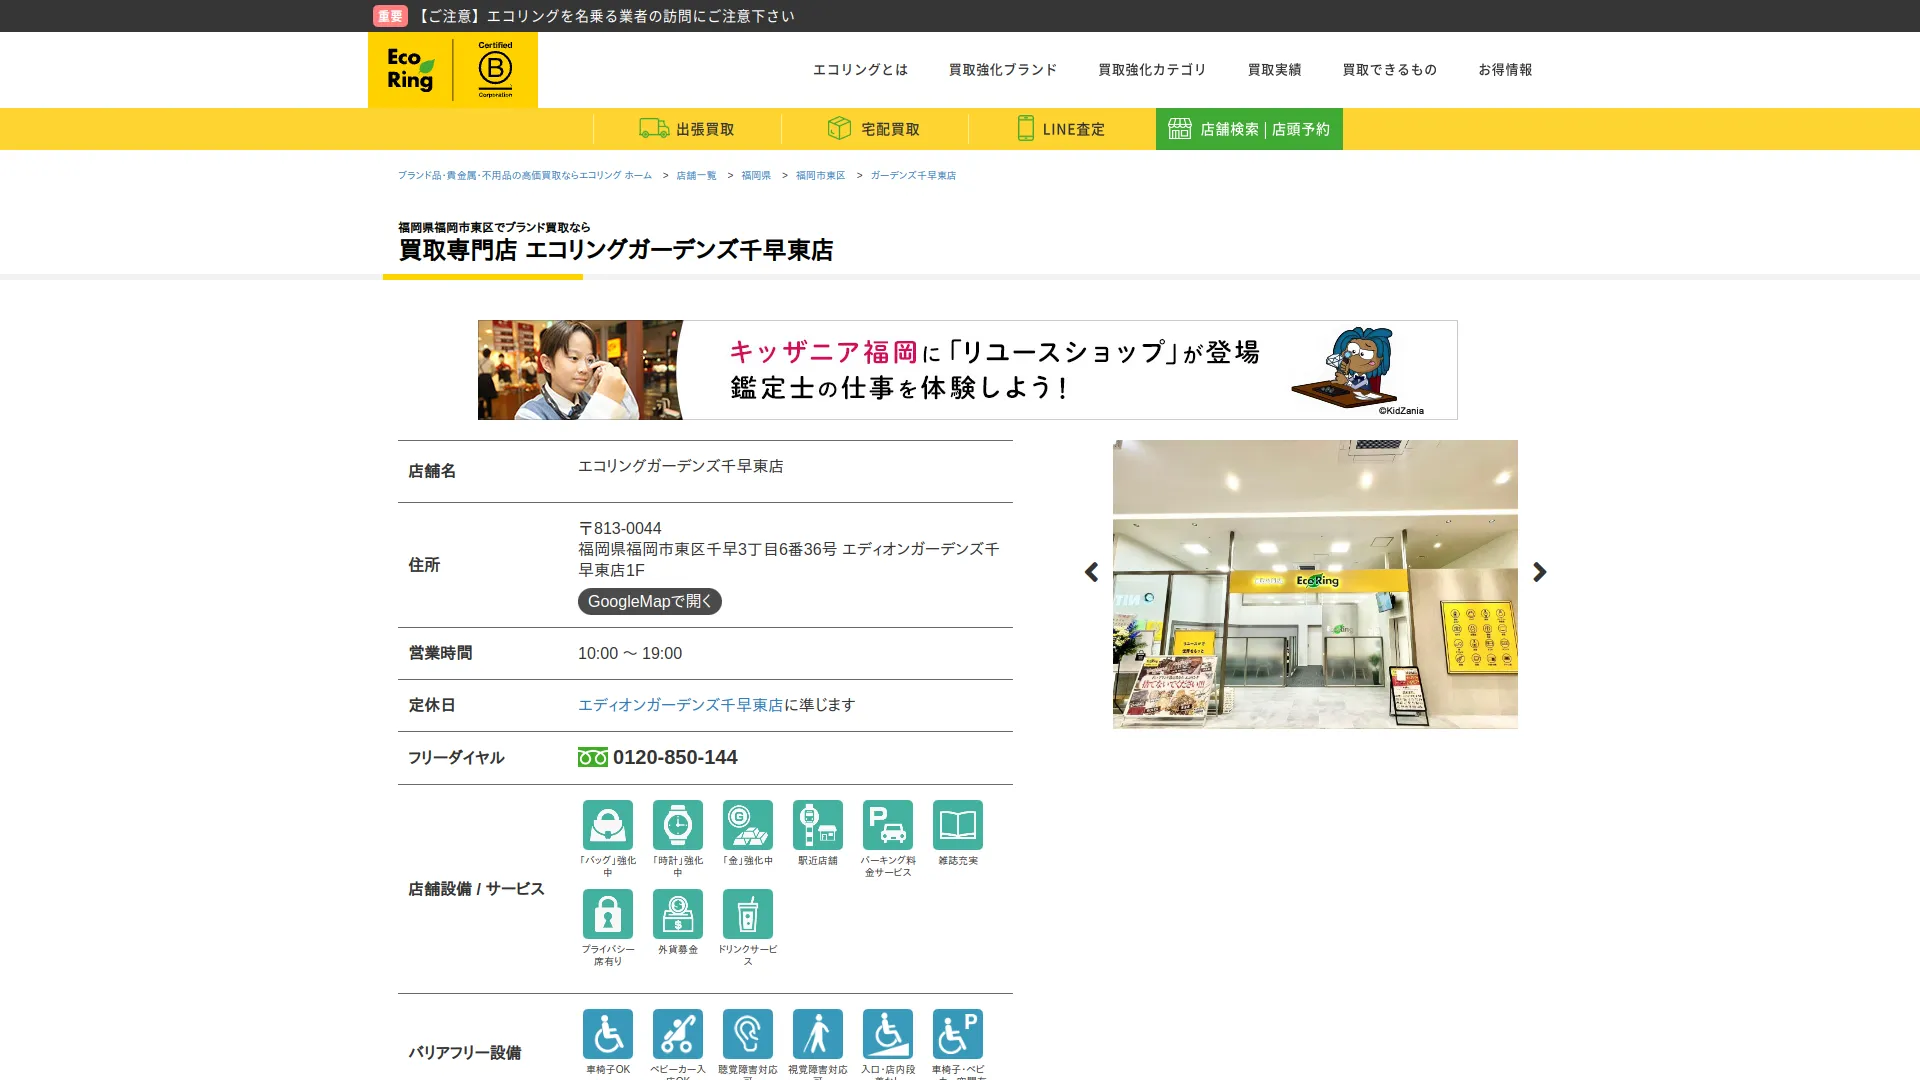Click the 駅近店舗 station icon
The height and width of the screenshot is (1080, 1920).
[x=818, y=825]
